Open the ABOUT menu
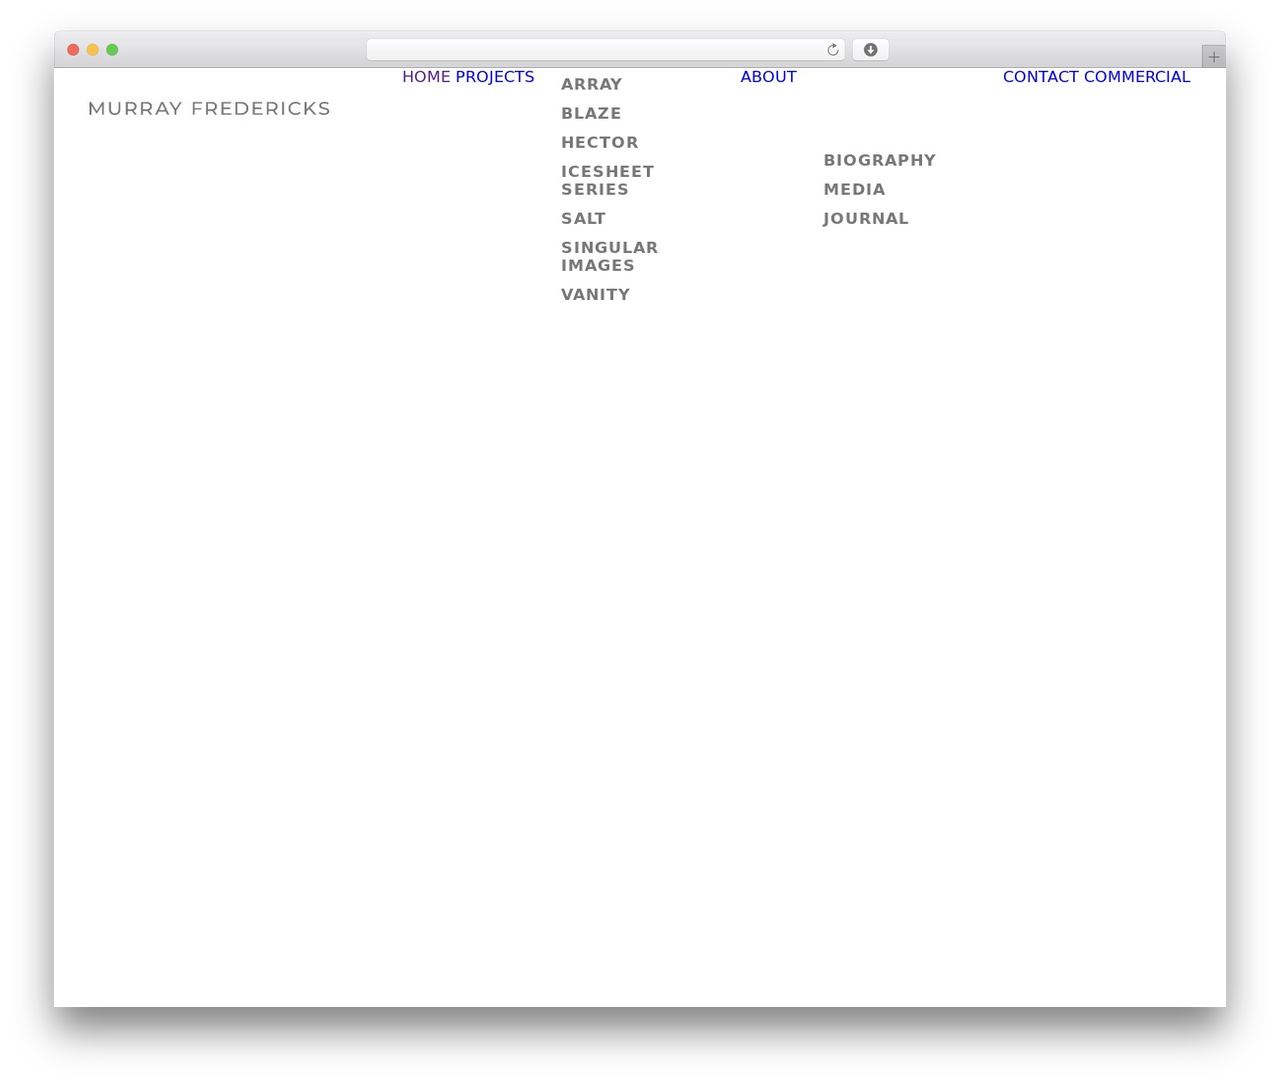Image resolution: width=1280 pixels, height=1084 pixels. (768, 77)
